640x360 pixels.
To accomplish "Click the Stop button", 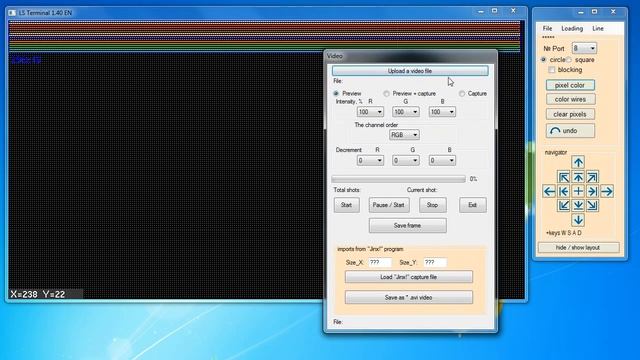I will click(433, 205).
